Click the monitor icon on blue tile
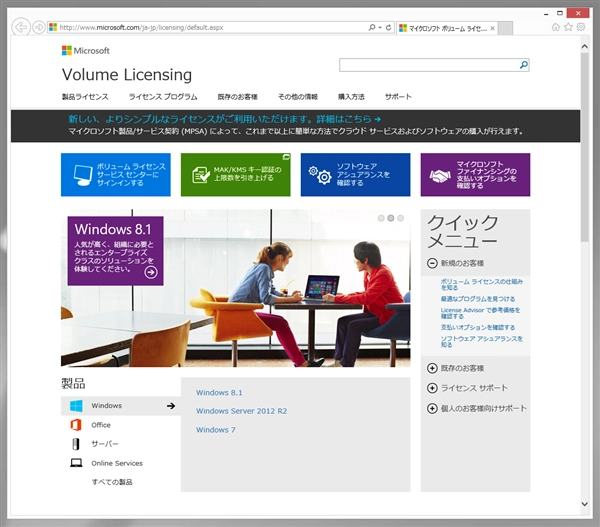Screen dimensions: 600x527 [x=83, y=175]
